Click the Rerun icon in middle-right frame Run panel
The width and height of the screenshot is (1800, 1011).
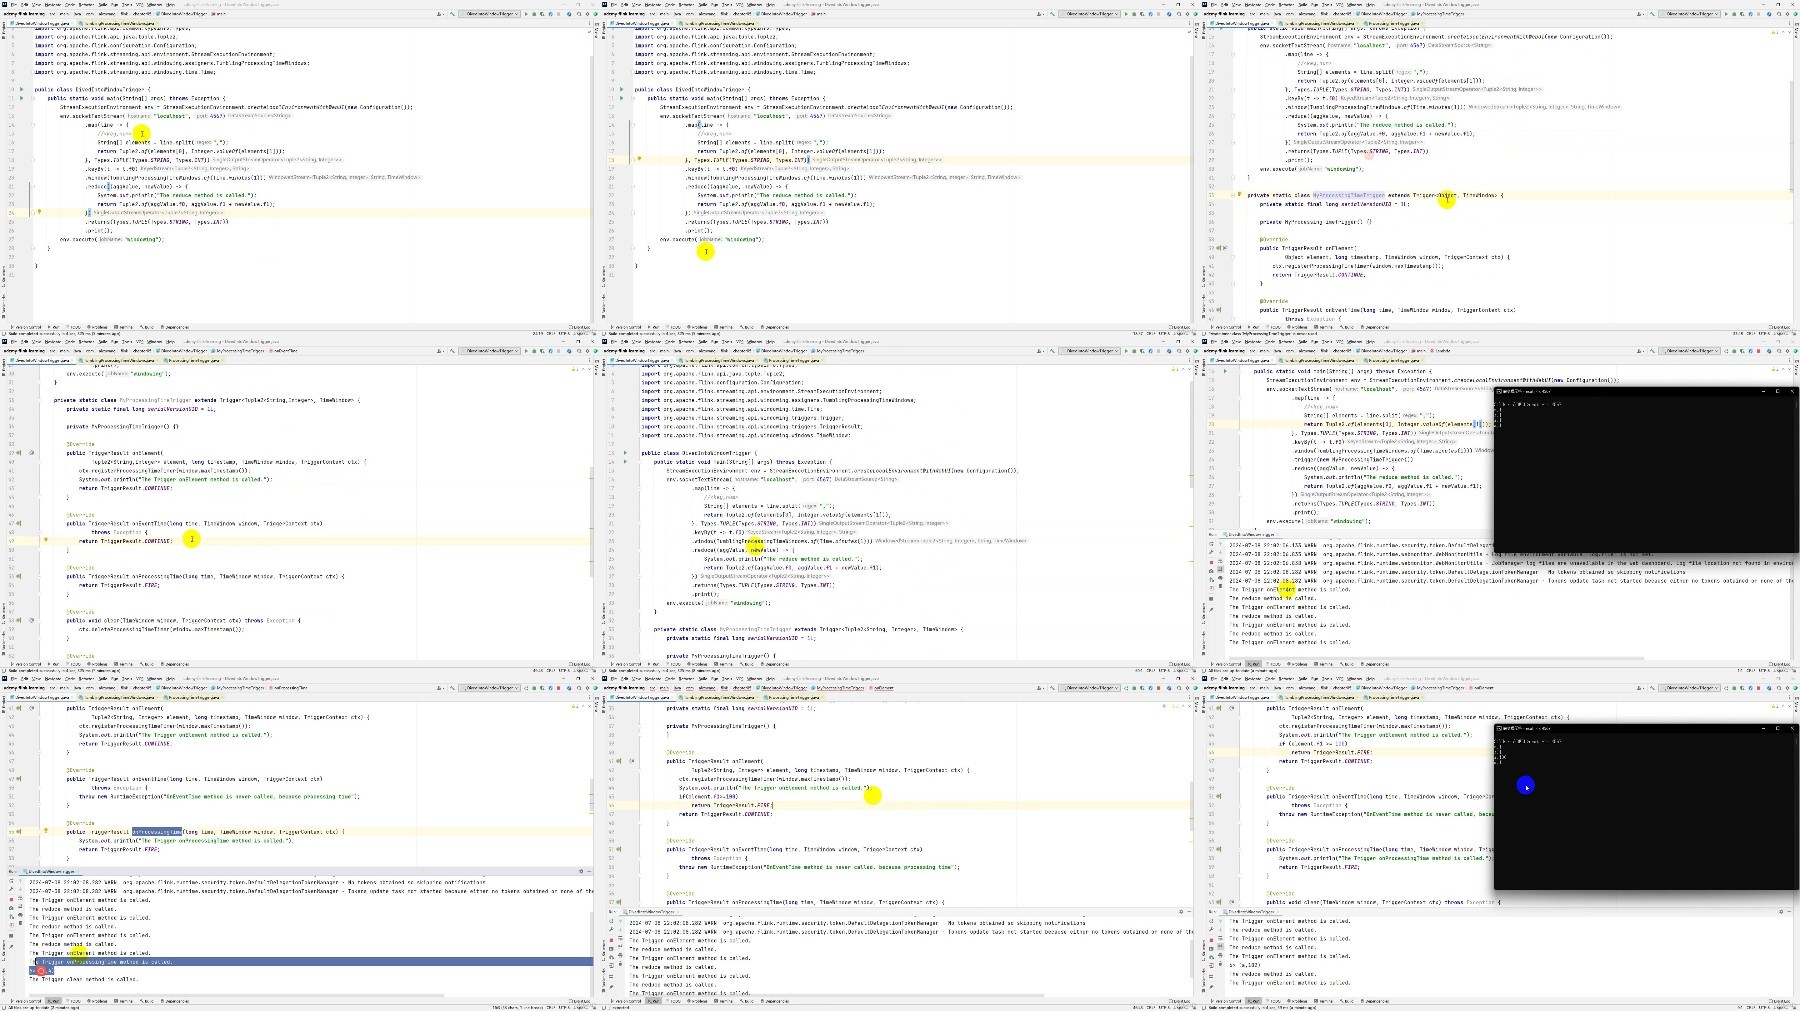tap(1211, 544)
